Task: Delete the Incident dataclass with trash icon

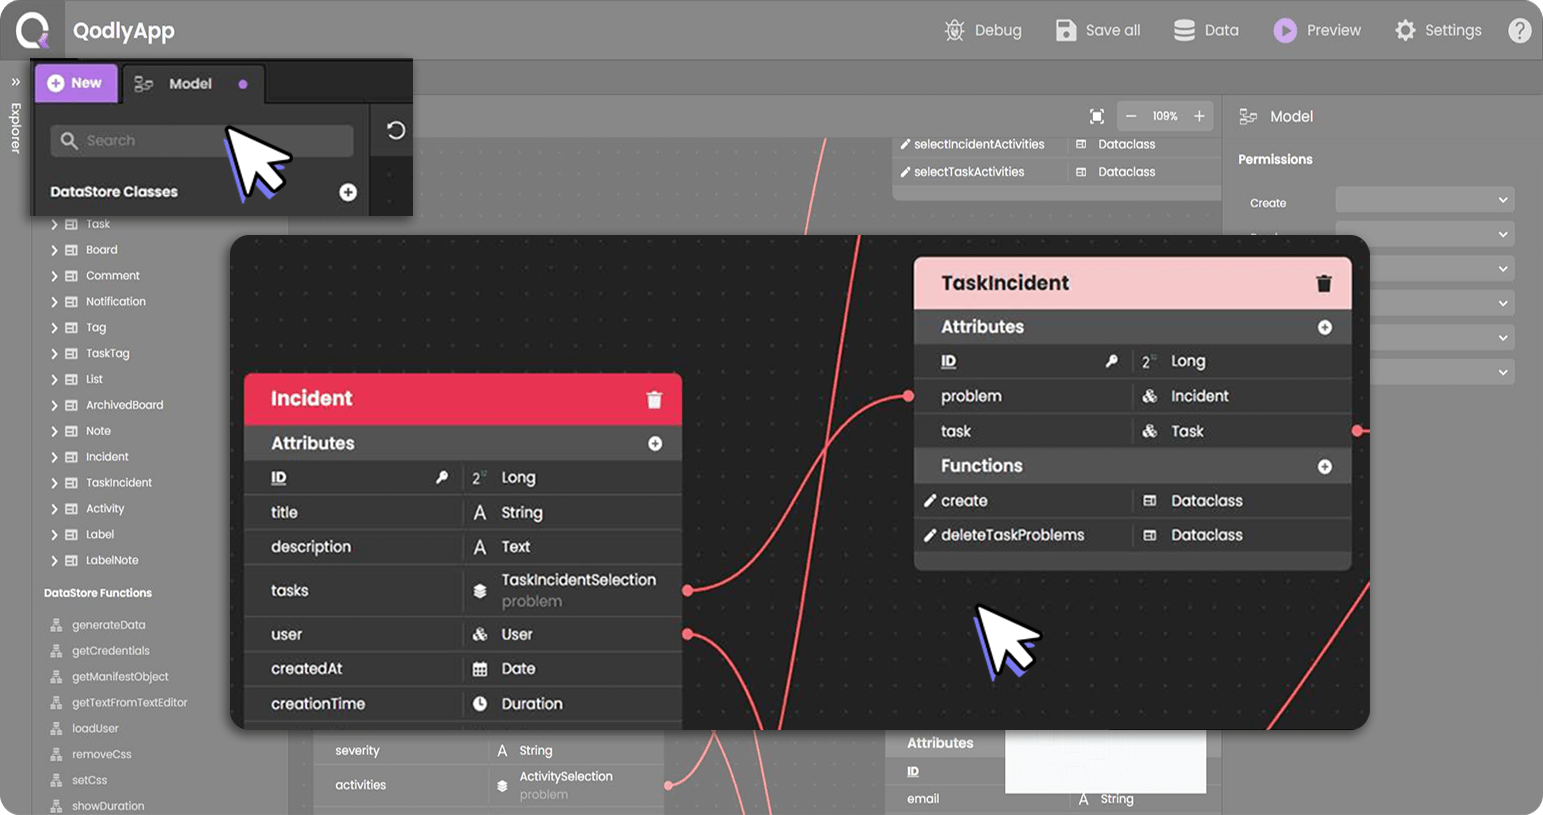Action: pyautogui.click(x=654, y=400)
